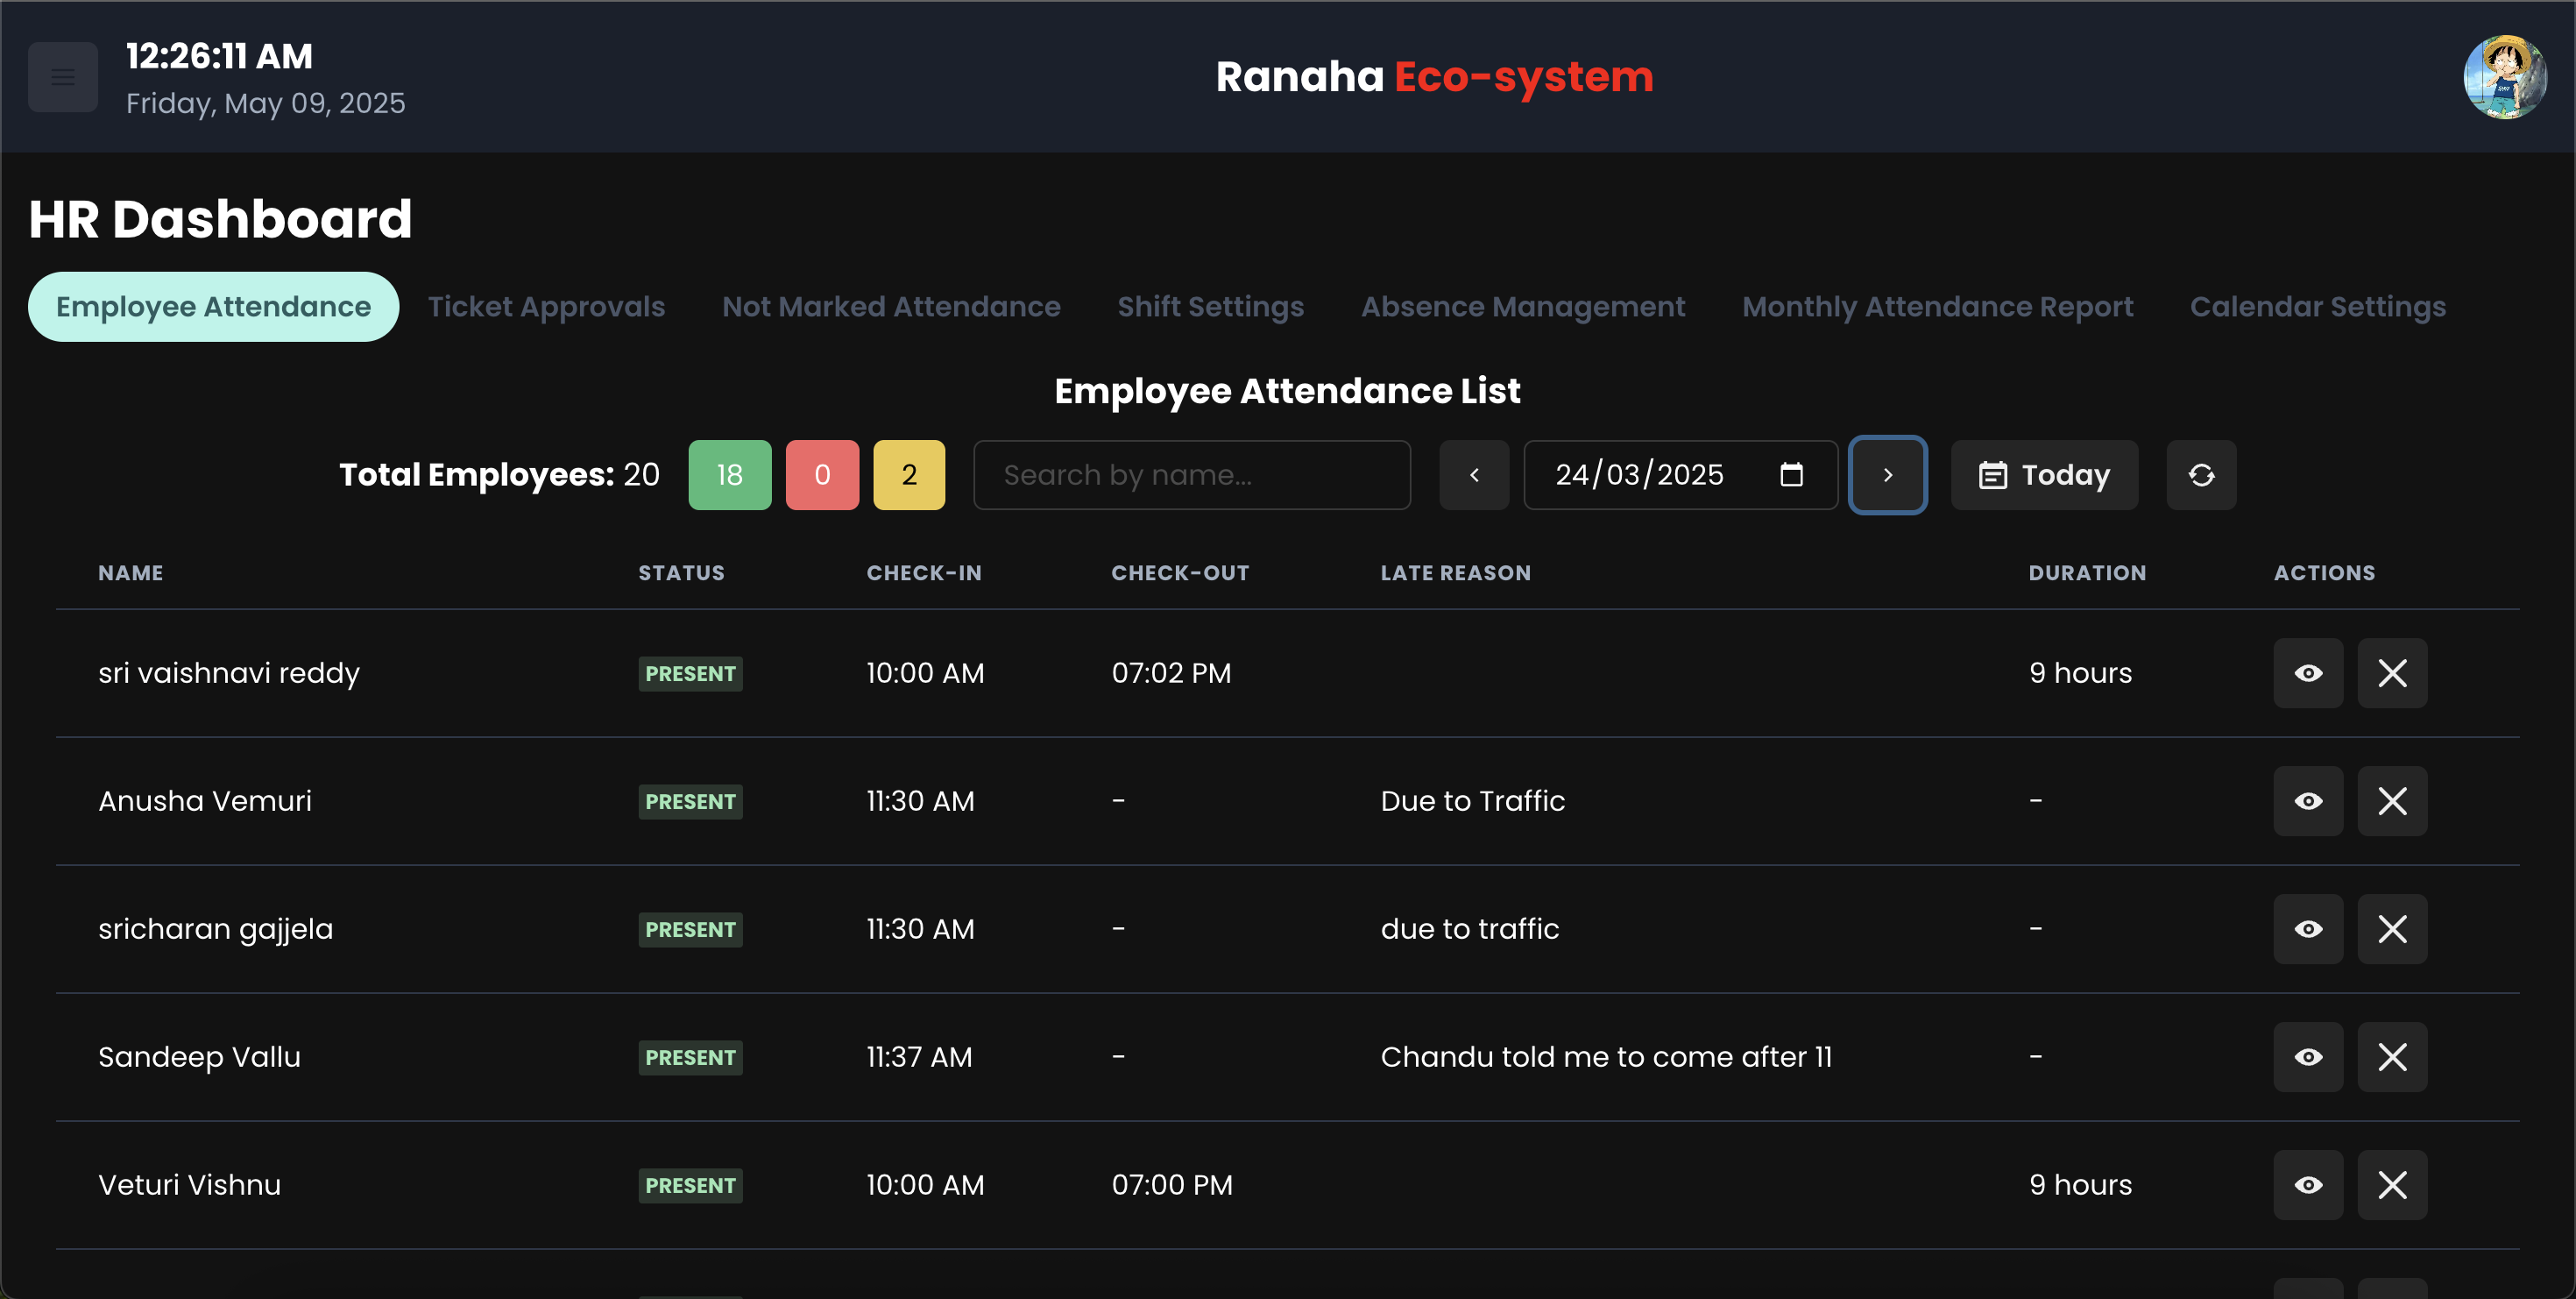This screenshot has height=1299, width=2576.
Task: Click the user profile avatar
Action: tap(2504, 77)
